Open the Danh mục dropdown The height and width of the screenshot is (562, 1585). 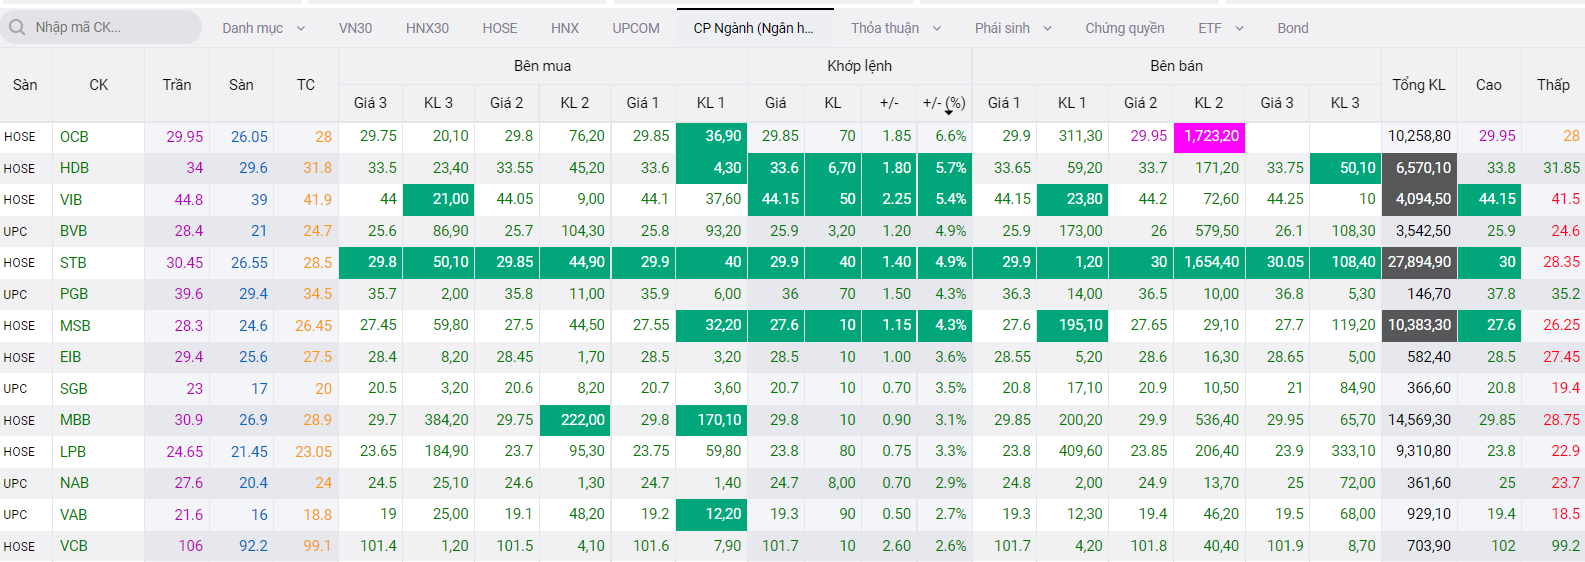(263, 28)
